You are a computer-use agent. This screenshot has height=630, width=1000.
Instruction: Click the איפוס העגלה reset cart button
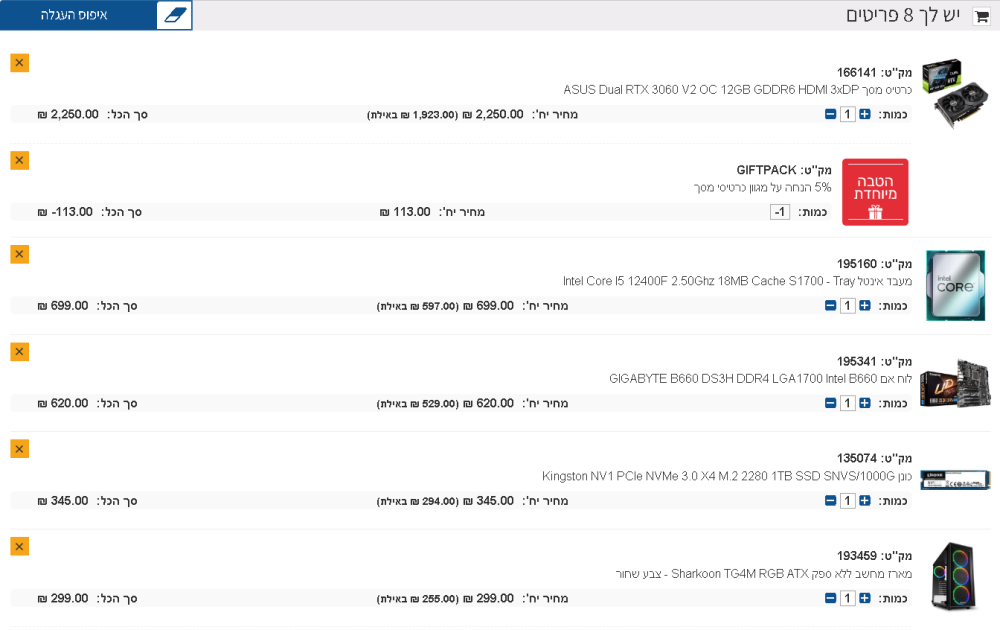pos(74,15)
